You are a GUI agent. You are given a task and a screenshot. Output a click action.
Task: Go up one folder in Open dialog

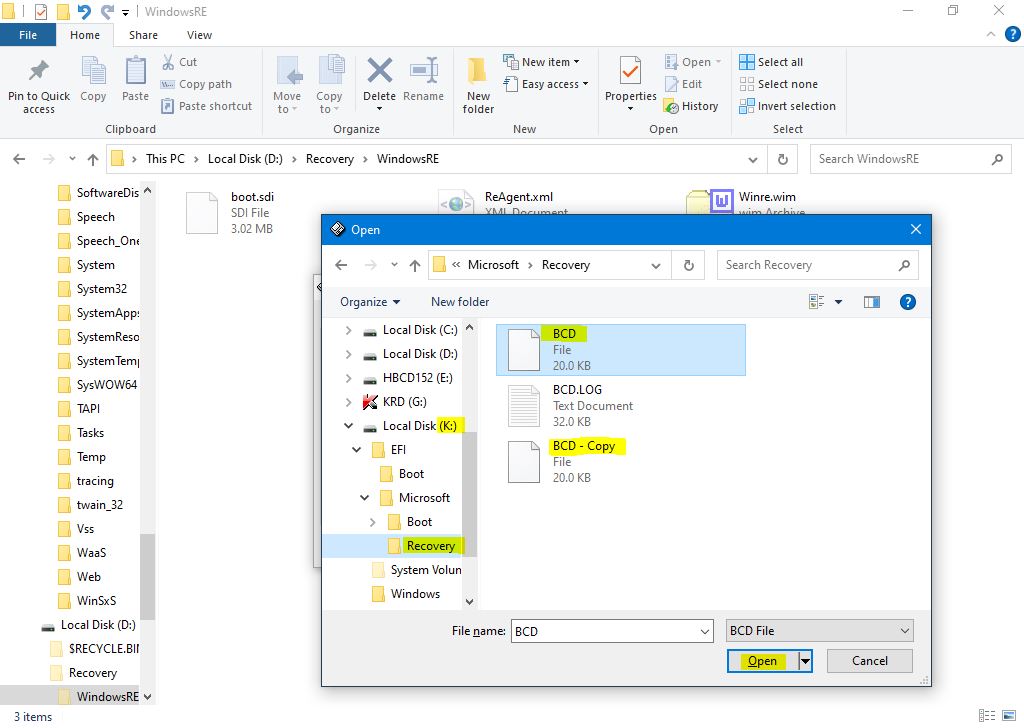coord(415,265)
